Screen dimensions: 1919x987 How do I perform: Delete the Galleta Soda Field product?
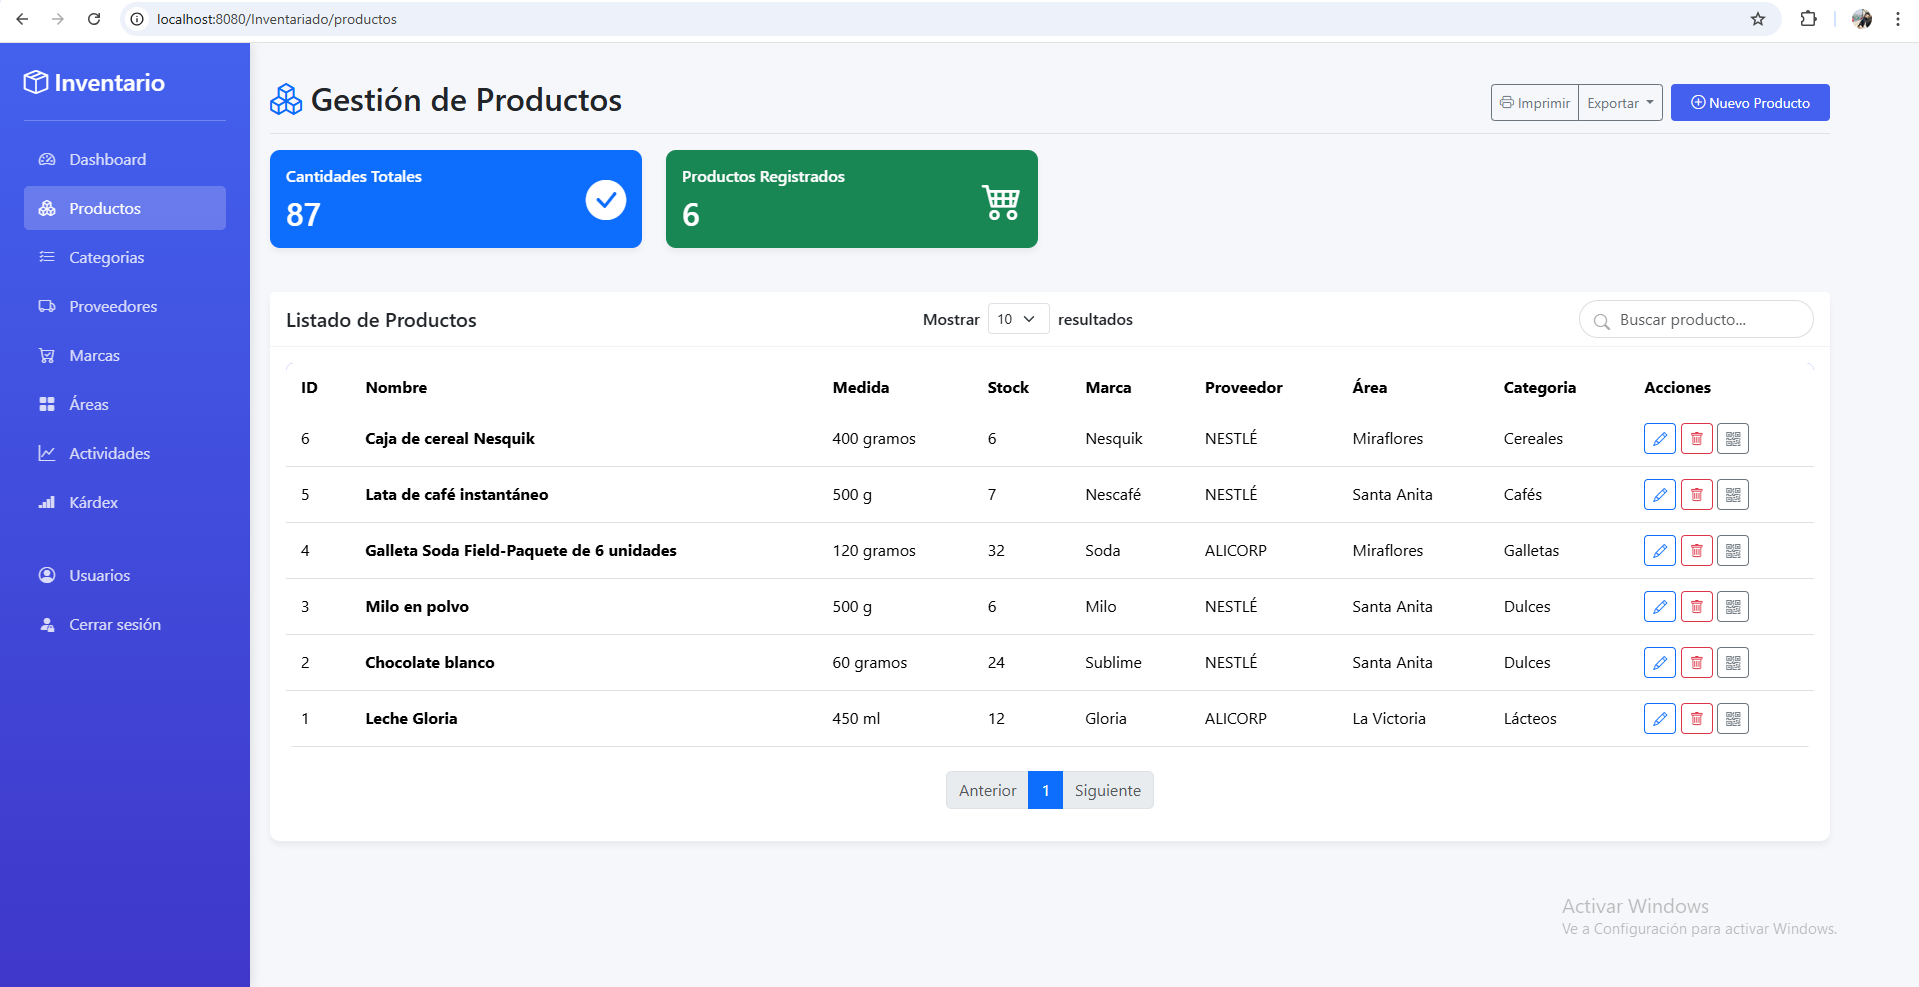(1696, 551)
